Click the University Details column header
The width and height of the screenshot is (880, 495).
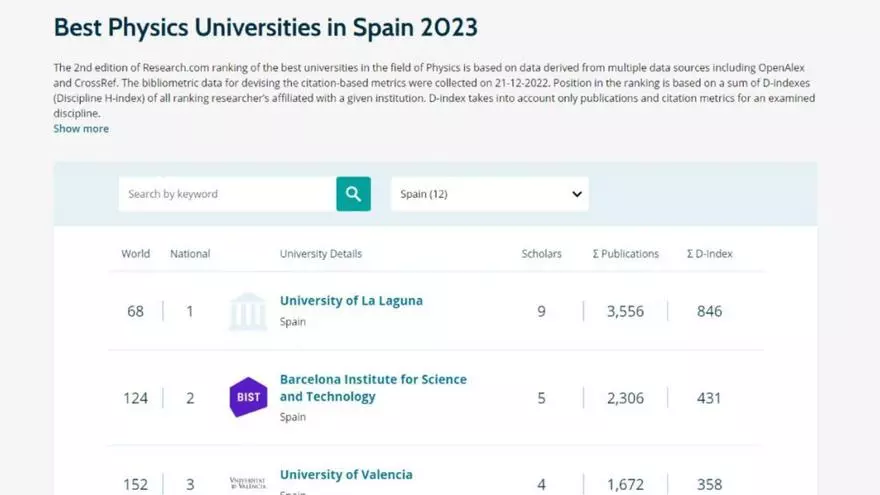coord(321,254)
